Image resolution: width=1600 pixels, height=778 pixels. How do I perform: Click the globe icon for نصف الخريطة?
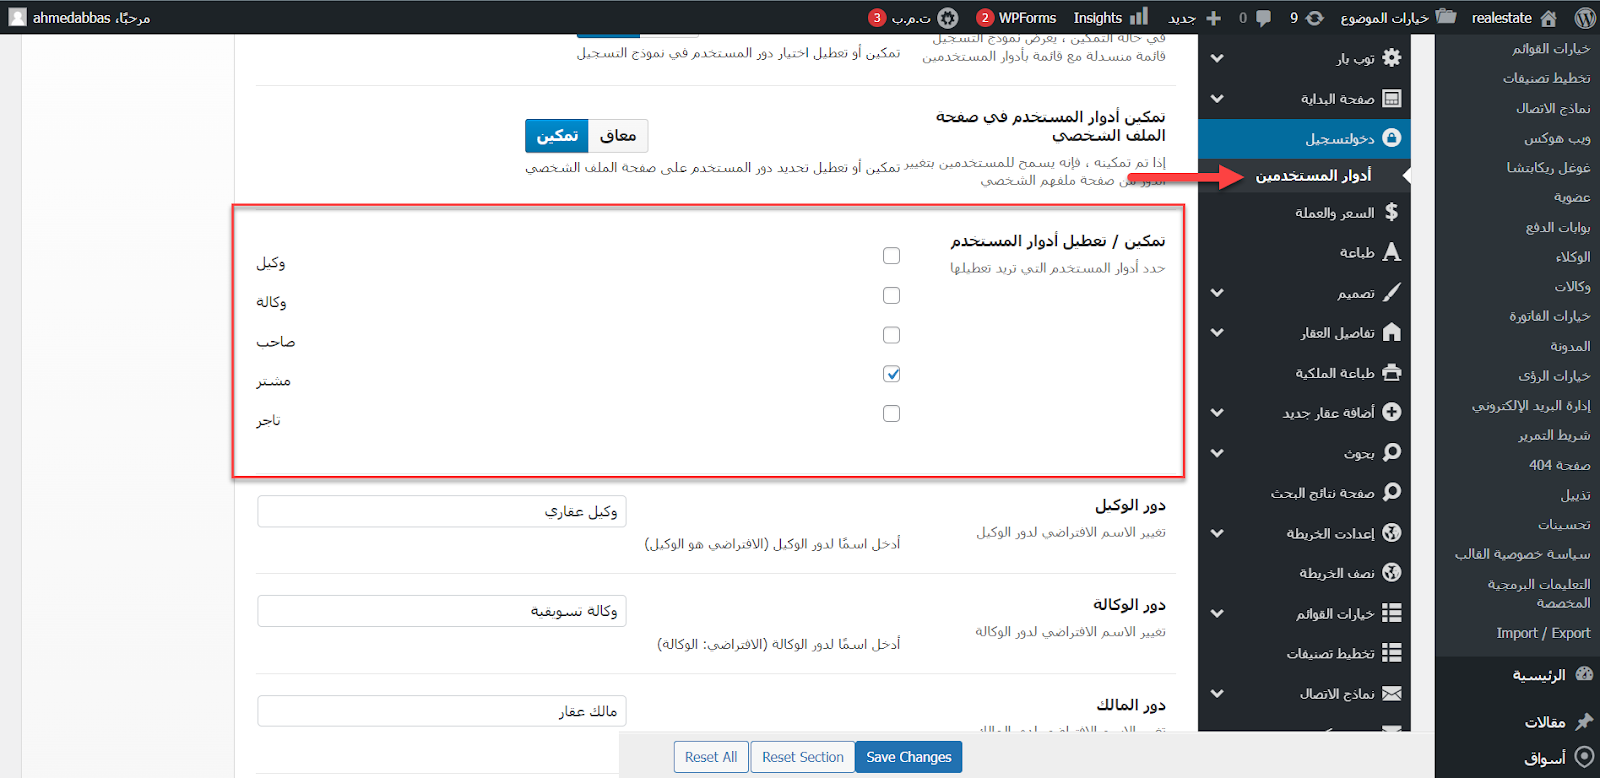pyautogui.click(x=1391, y=573)
